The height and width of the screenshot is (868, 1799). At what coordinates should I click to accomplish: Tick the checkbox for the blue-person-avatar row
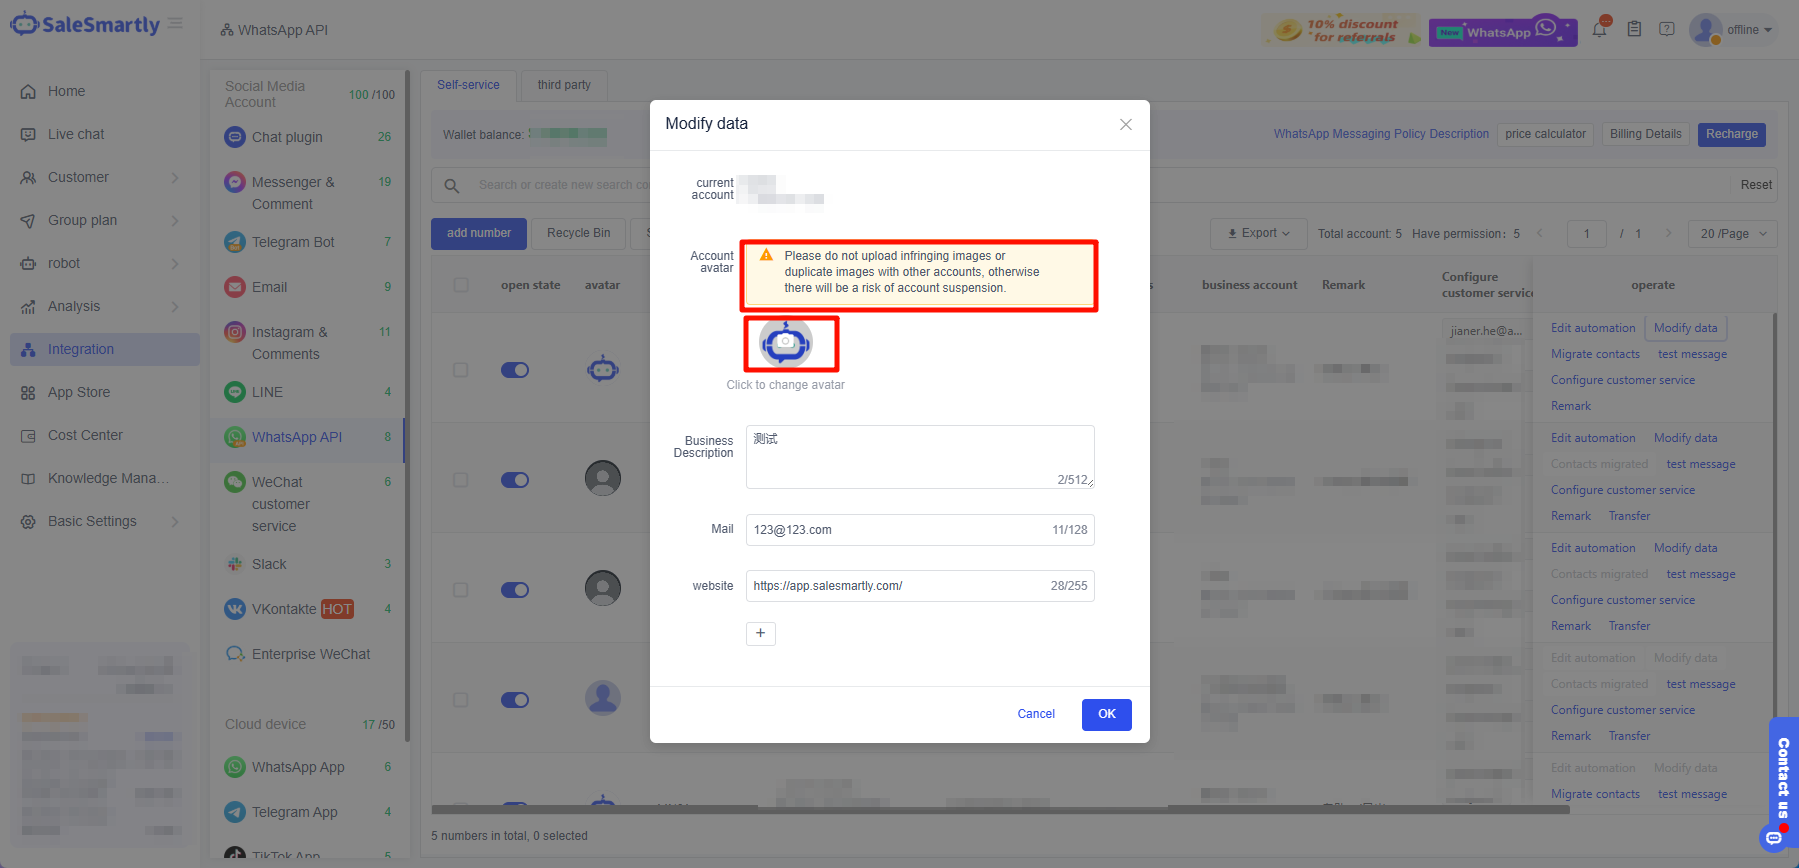461,700
